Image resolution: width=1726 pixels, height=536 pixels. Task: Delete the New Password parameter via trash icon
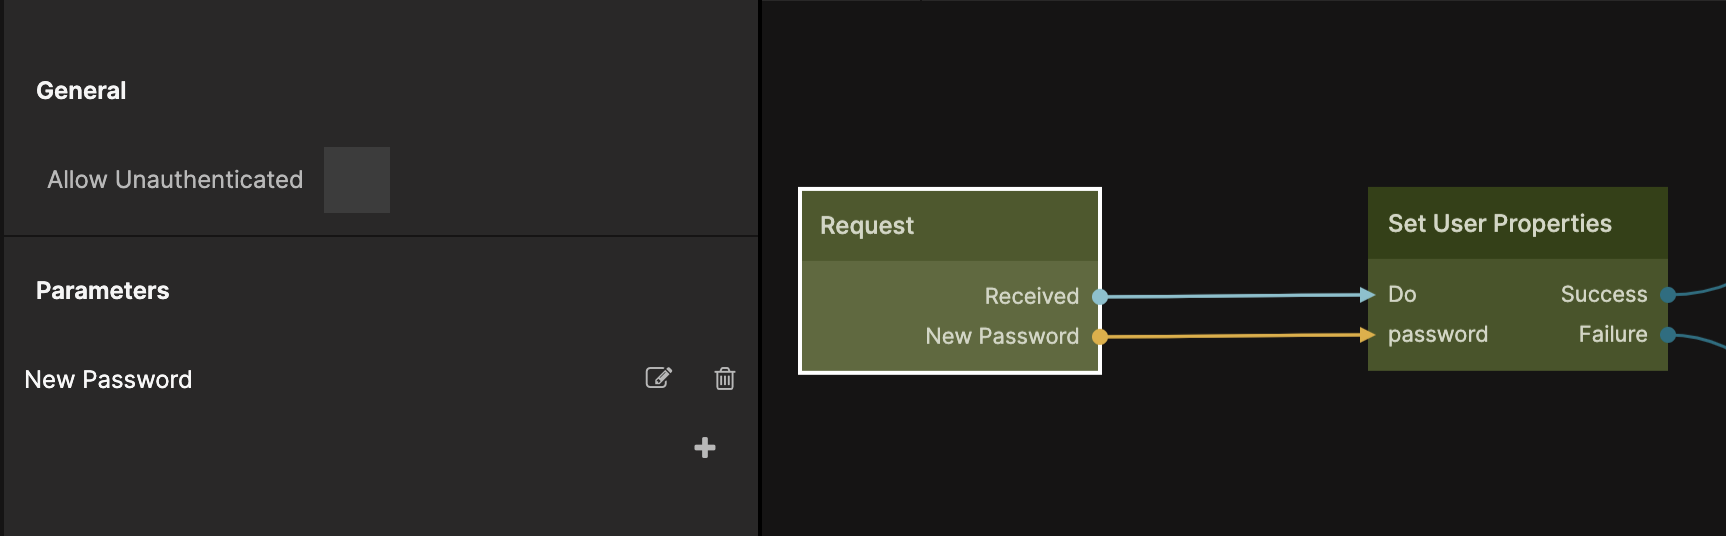click(x=725, y=378)
